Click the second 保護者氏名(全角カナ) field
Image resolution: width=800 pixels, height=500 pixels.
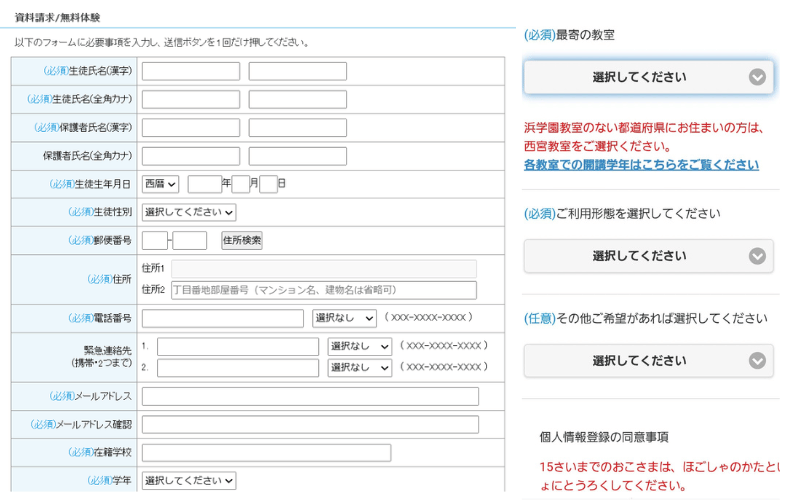298,156
